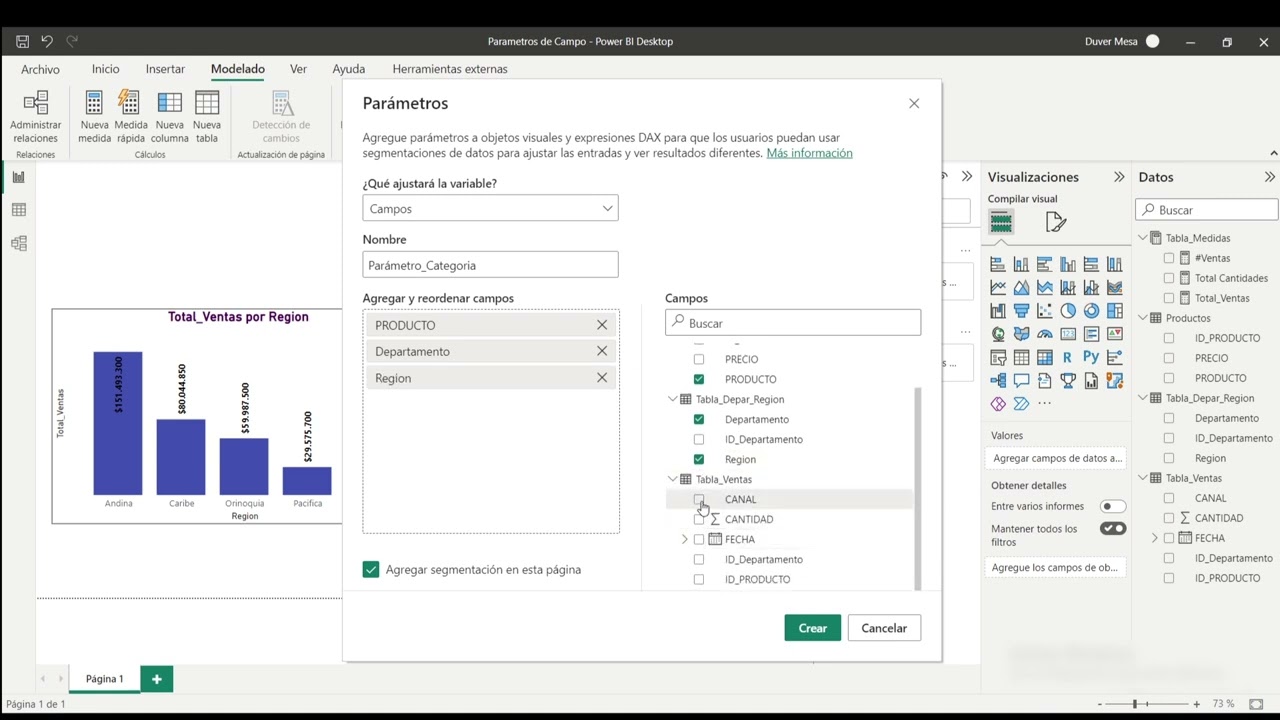Switch to Report view in left sidebar

18,177
